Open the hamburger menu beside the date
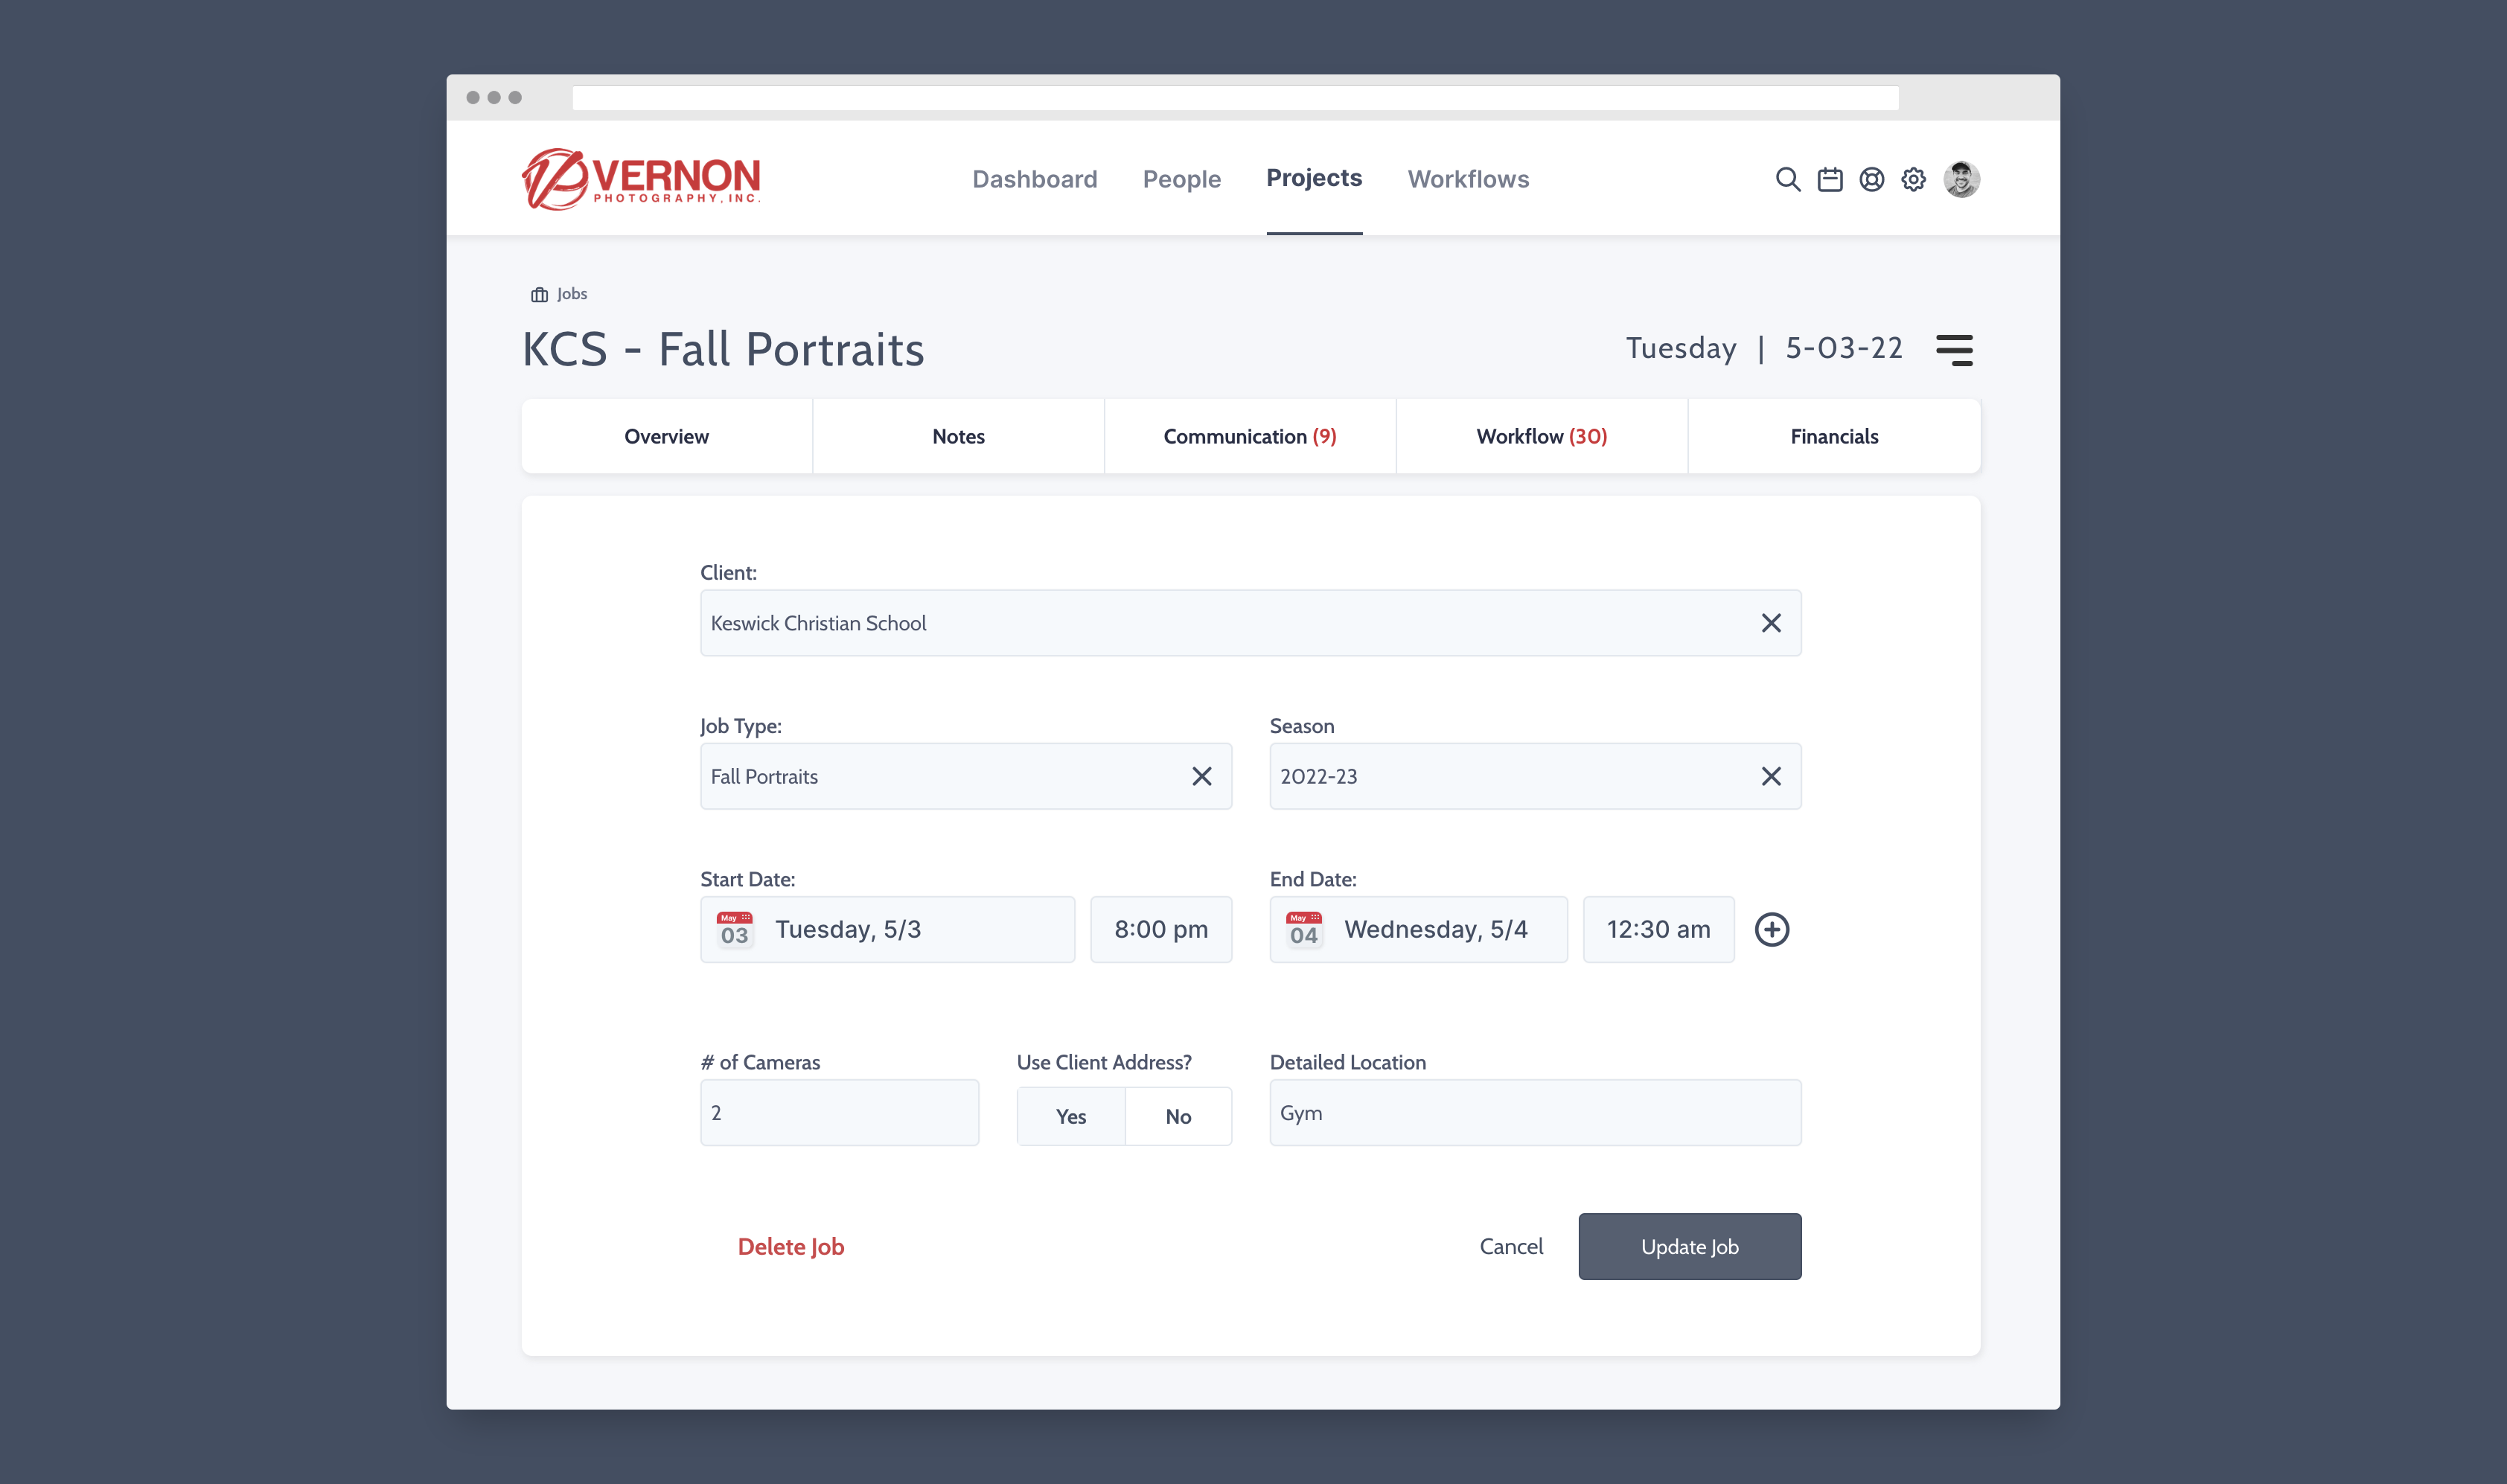Screen dimensions: 2507x1484 [1953, 350]
